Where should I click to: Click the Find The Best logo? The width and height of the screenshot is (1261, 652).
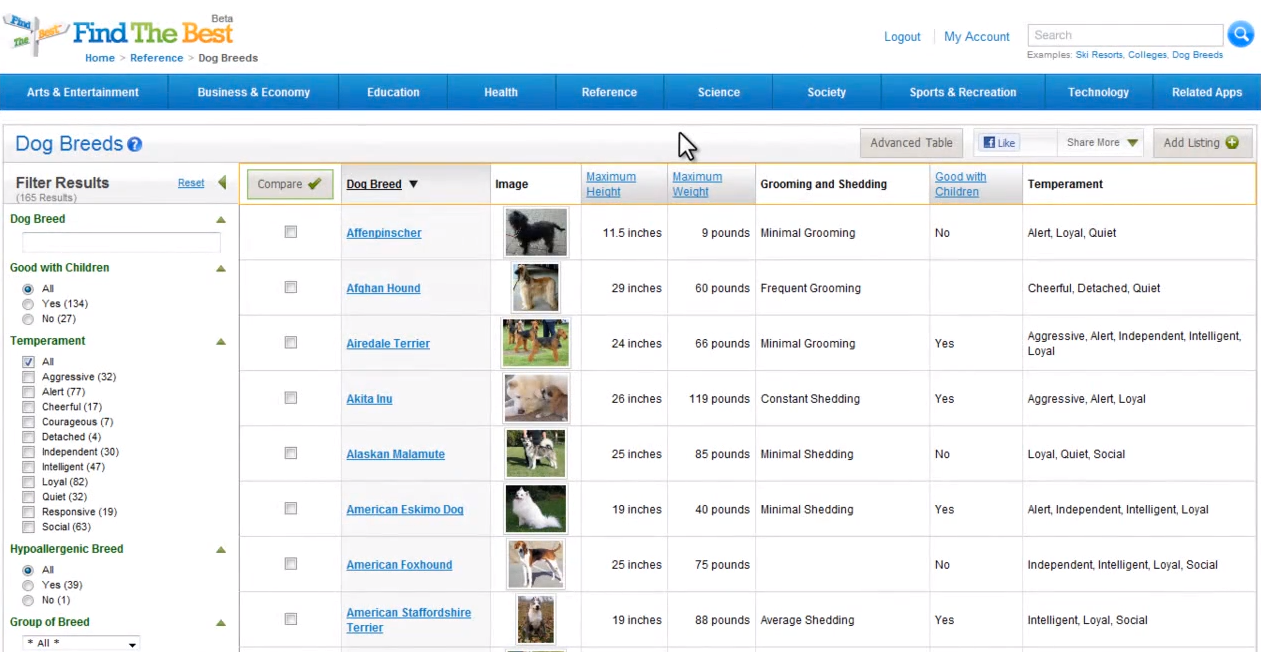pos(120,32)
